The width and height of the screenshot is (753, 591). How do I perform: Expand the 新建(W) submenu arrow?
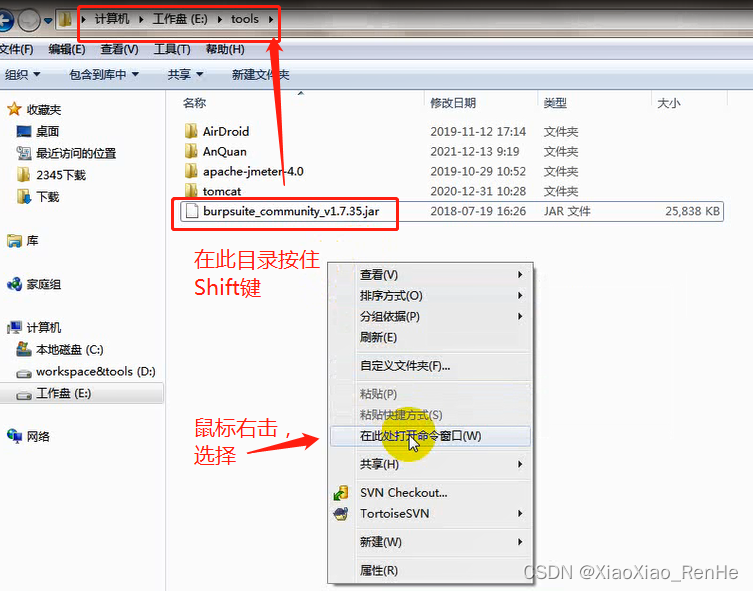tap(520, 542)
